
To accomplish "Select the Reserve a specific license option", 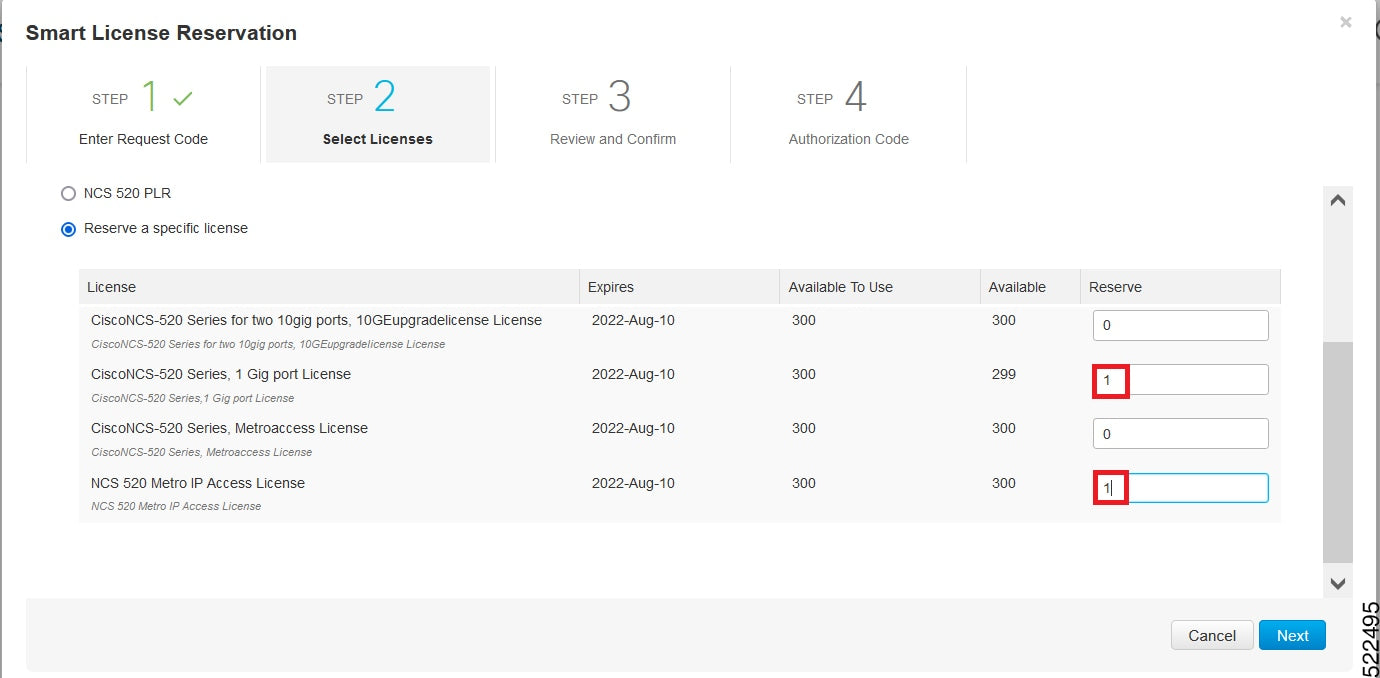I will pos(69,229).
